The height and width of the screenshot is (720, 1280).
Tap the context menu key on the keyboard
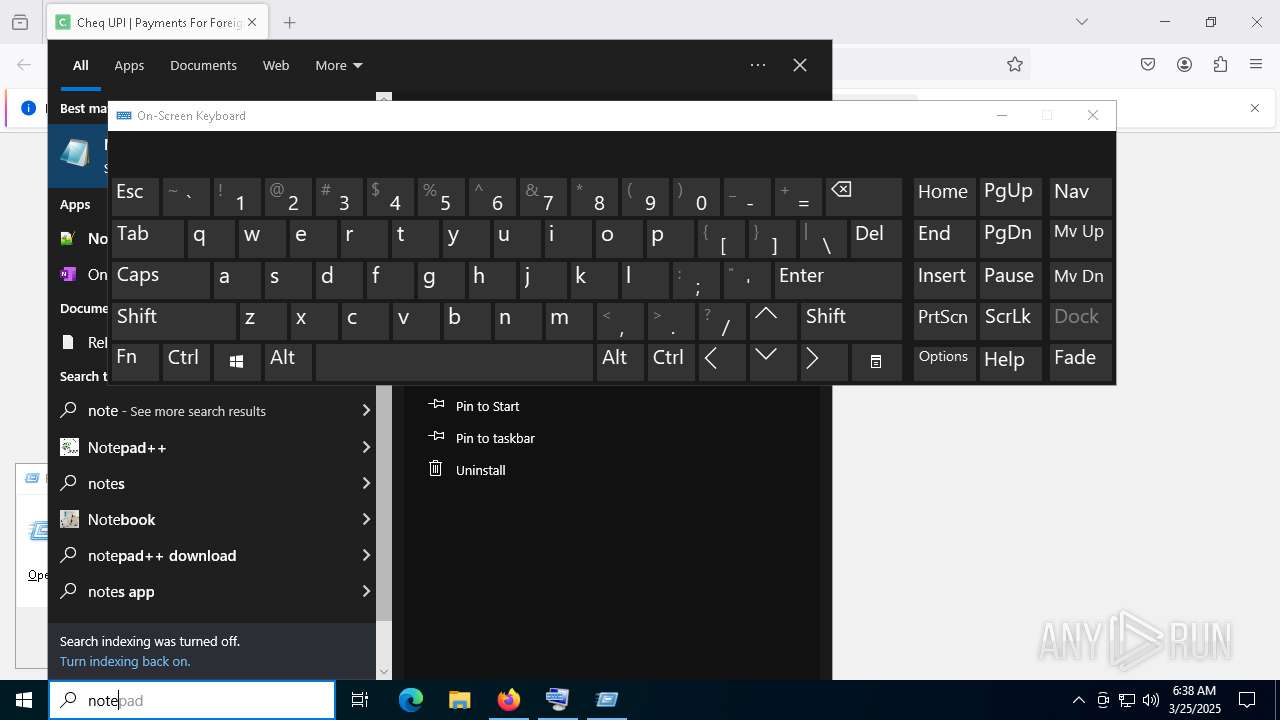tap(876, 362)
